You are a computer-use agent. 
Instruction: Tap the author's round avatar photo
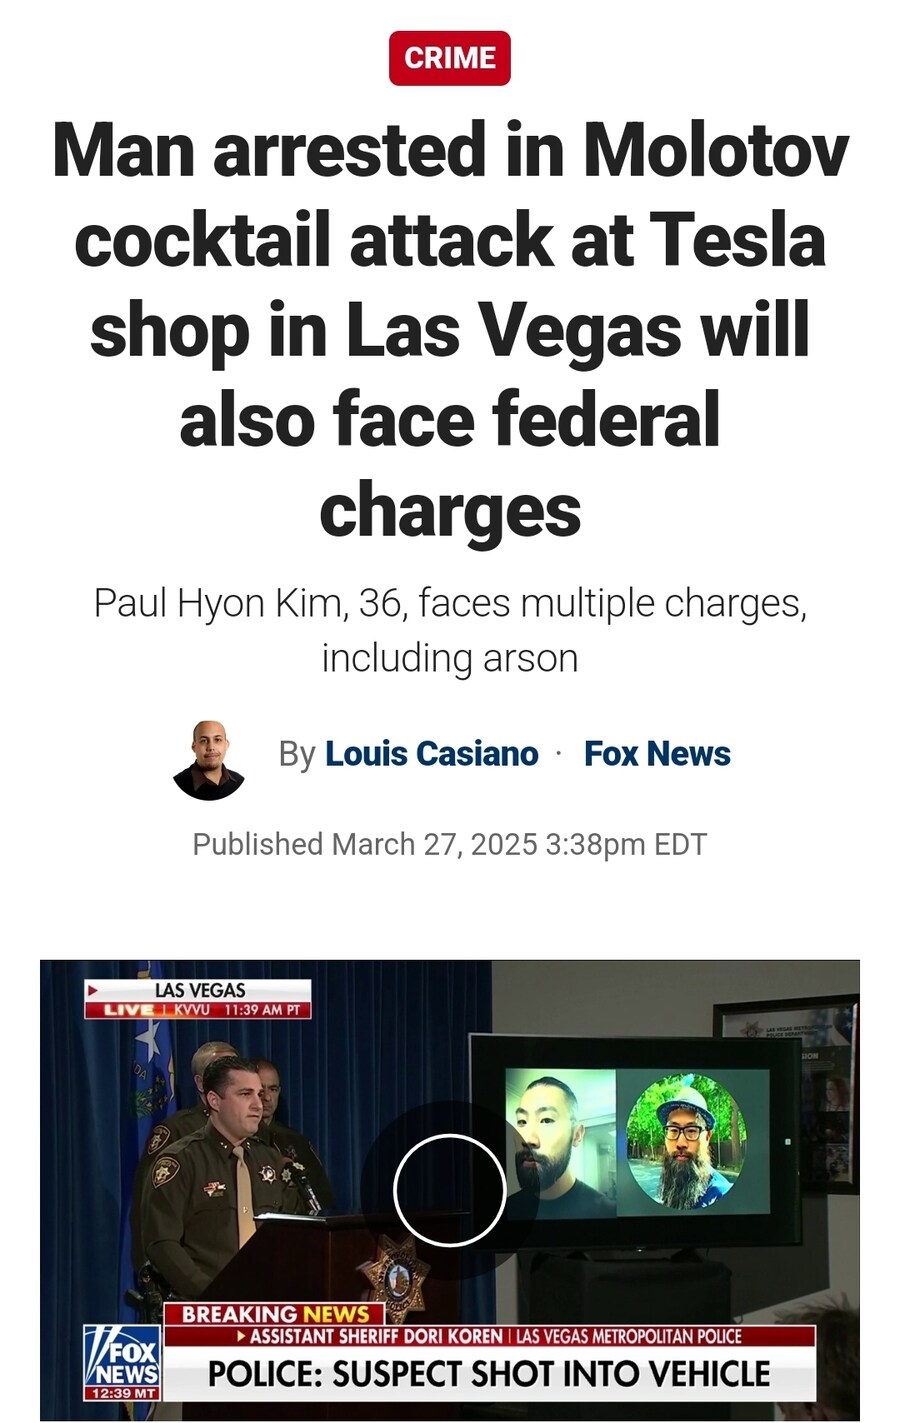point(209,760)
